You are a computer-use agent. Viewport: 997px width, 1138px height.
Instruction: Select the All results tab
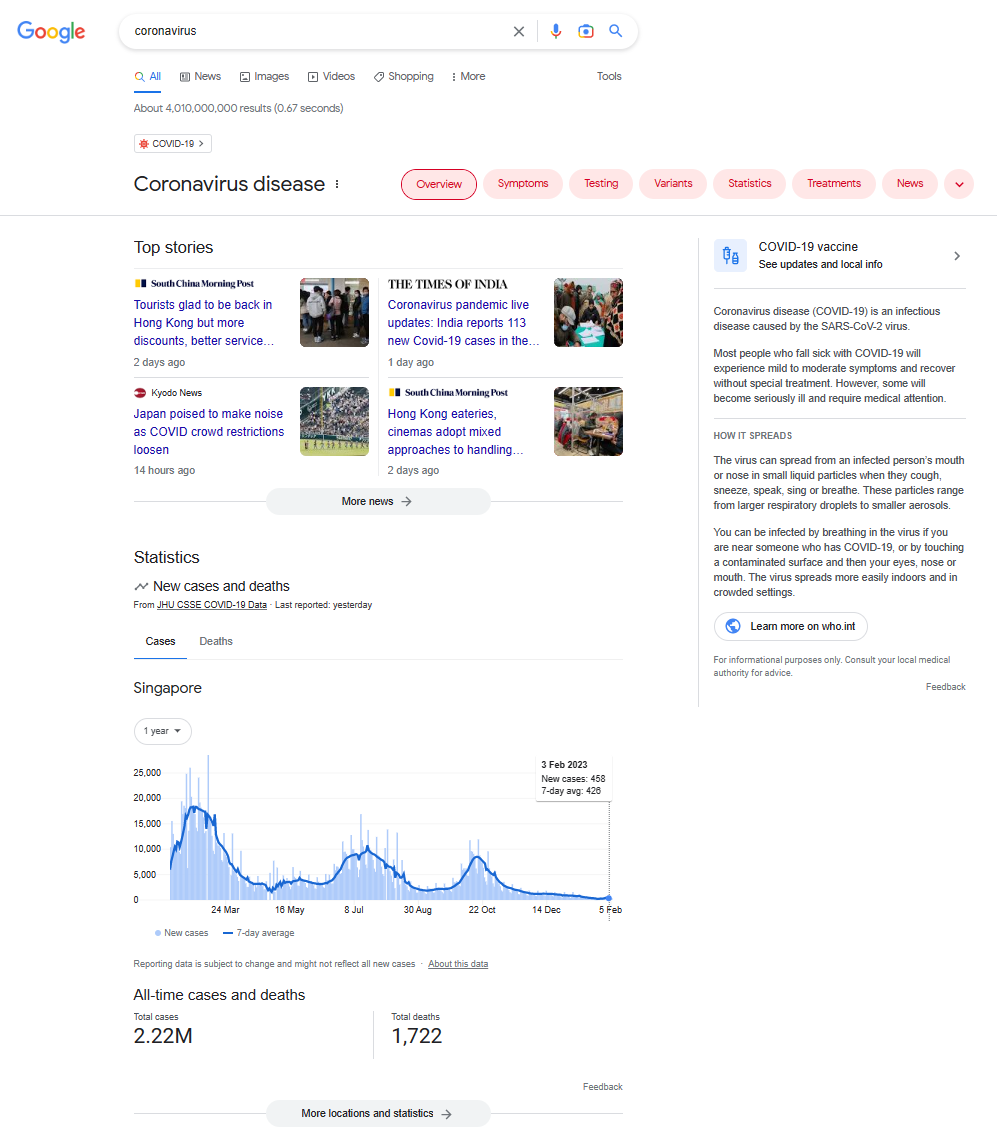pos(147,77)
